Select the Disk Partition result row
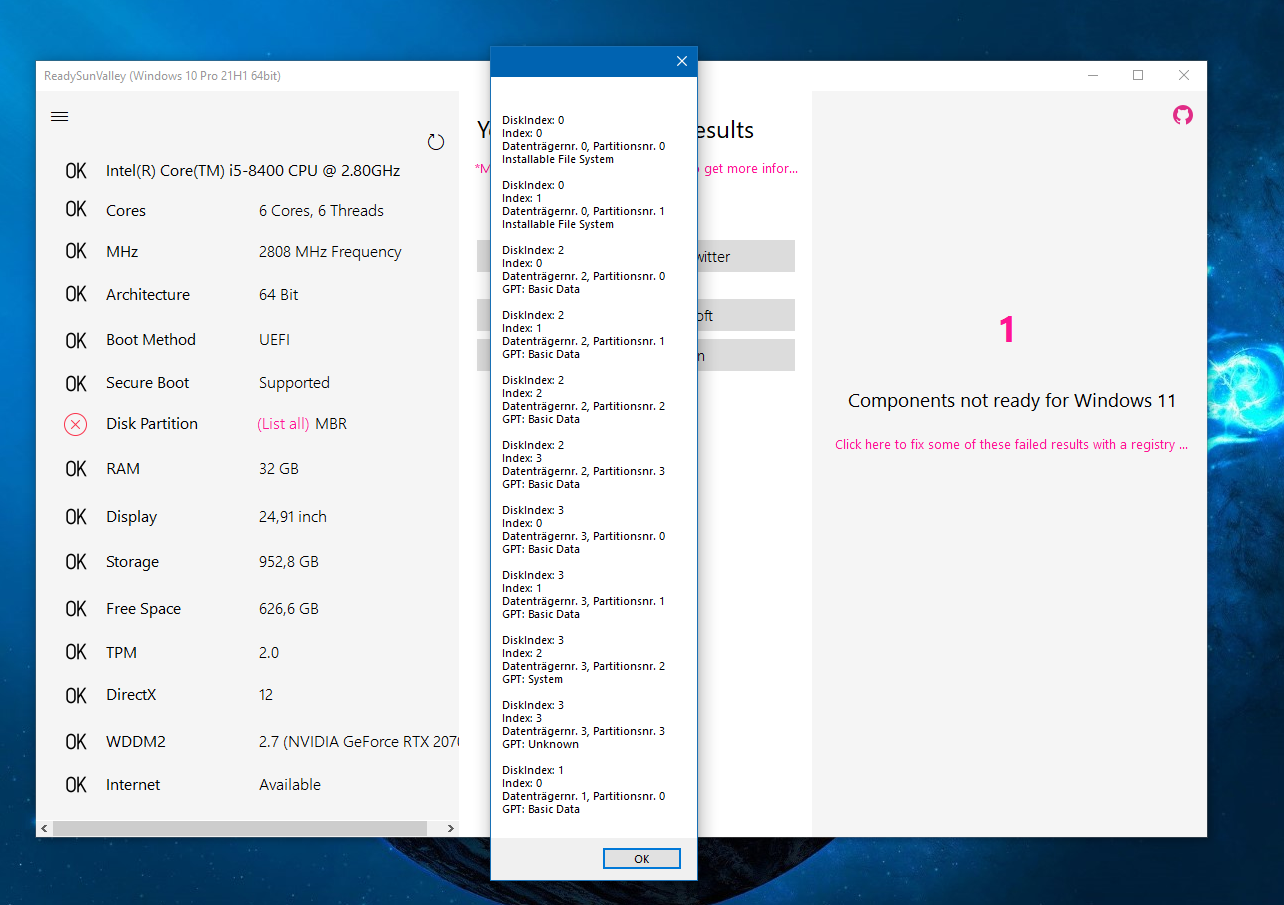 151,424
